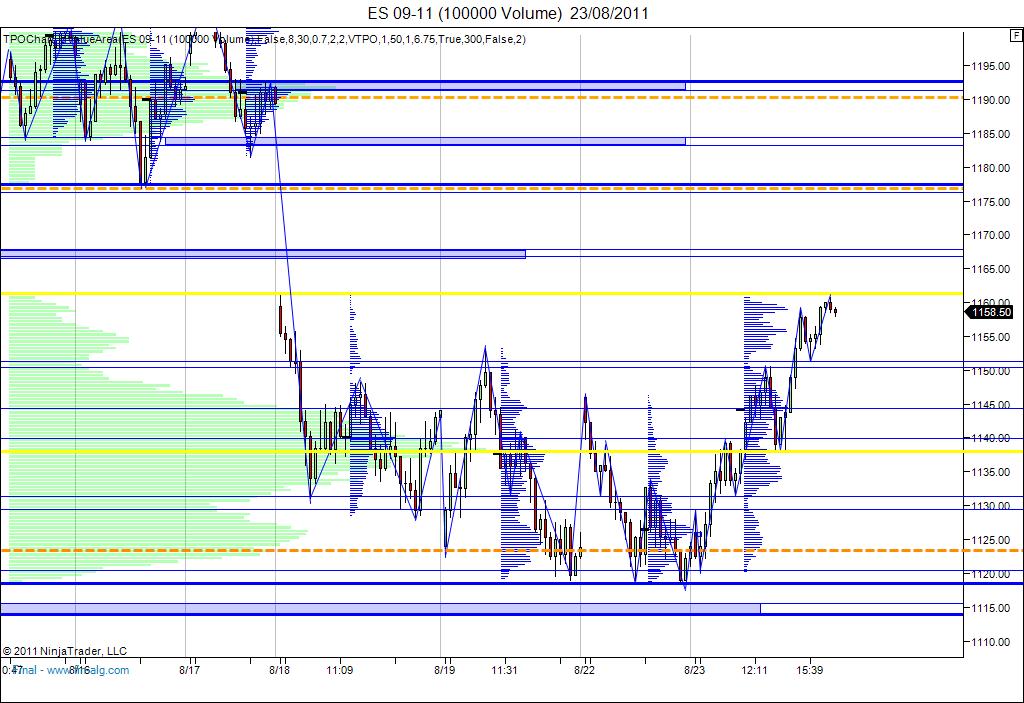This screenshot has height=703, width=1024.
Task: Click the 8/23 date on time axis
Action: tap(695, 670)
